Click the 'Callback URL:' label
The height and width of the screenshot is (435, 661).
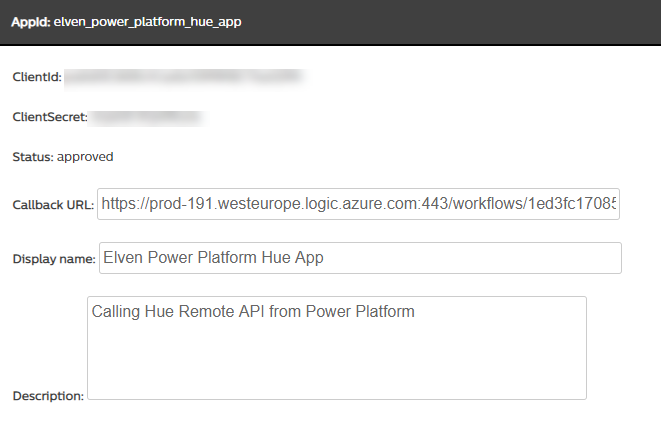click(53, 205)
